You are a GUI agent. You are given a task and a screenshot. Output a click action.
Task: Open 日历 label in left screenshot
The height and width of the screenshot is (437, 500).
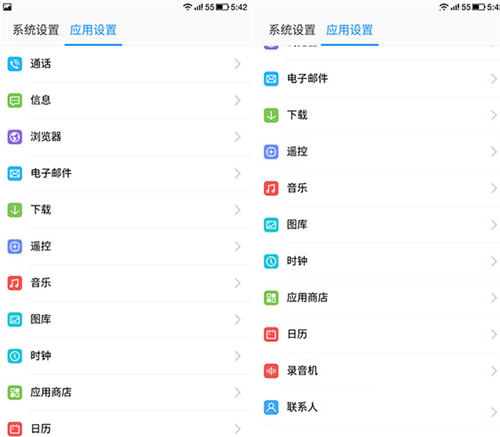tap(41, 429)
